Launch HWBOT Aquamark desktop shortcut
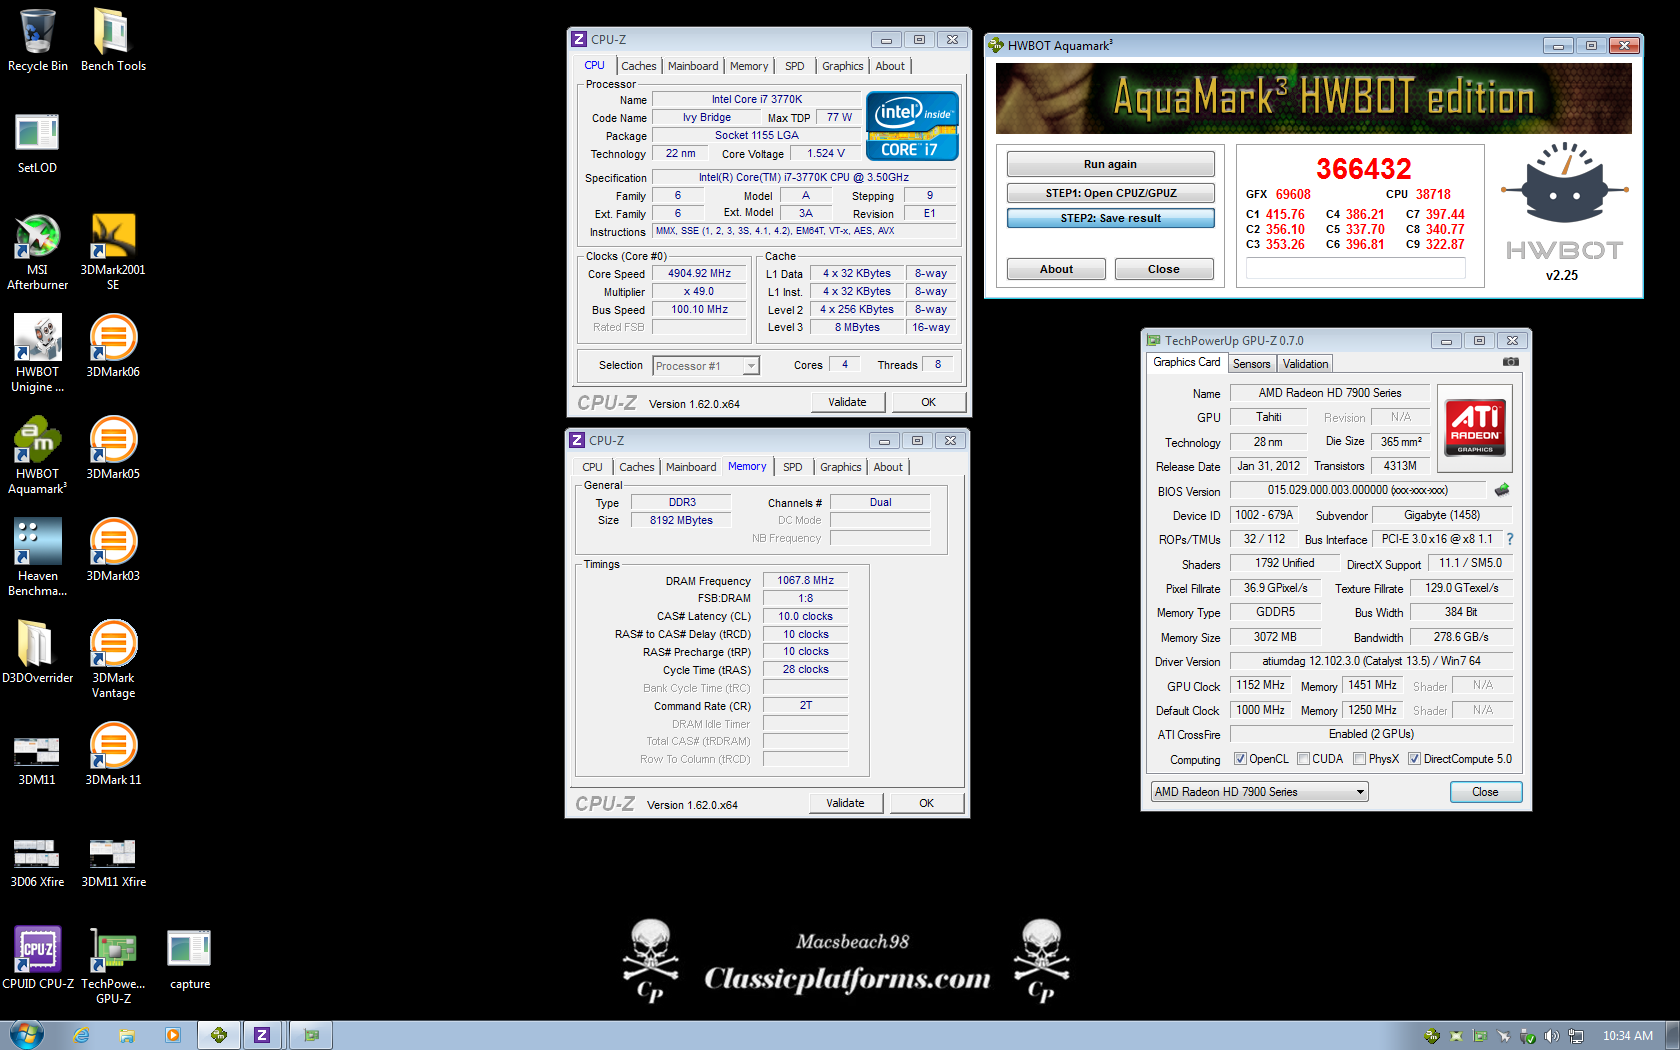 38,455
